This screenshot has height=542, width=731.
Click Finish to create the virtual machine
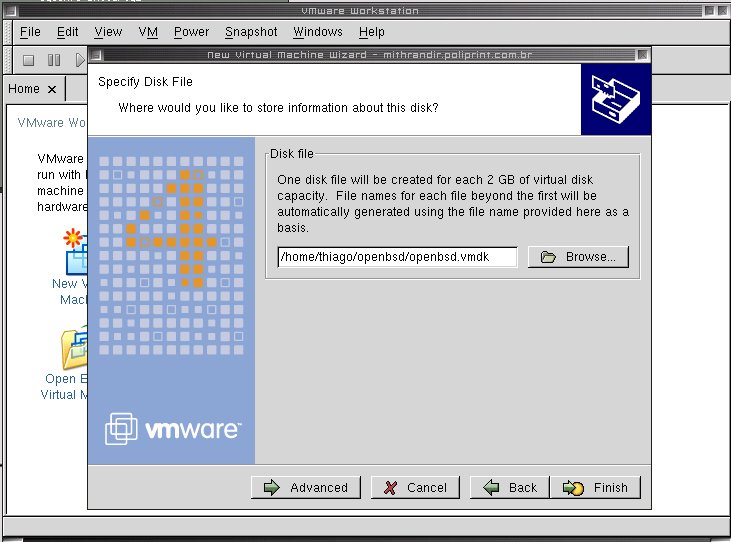595,487
